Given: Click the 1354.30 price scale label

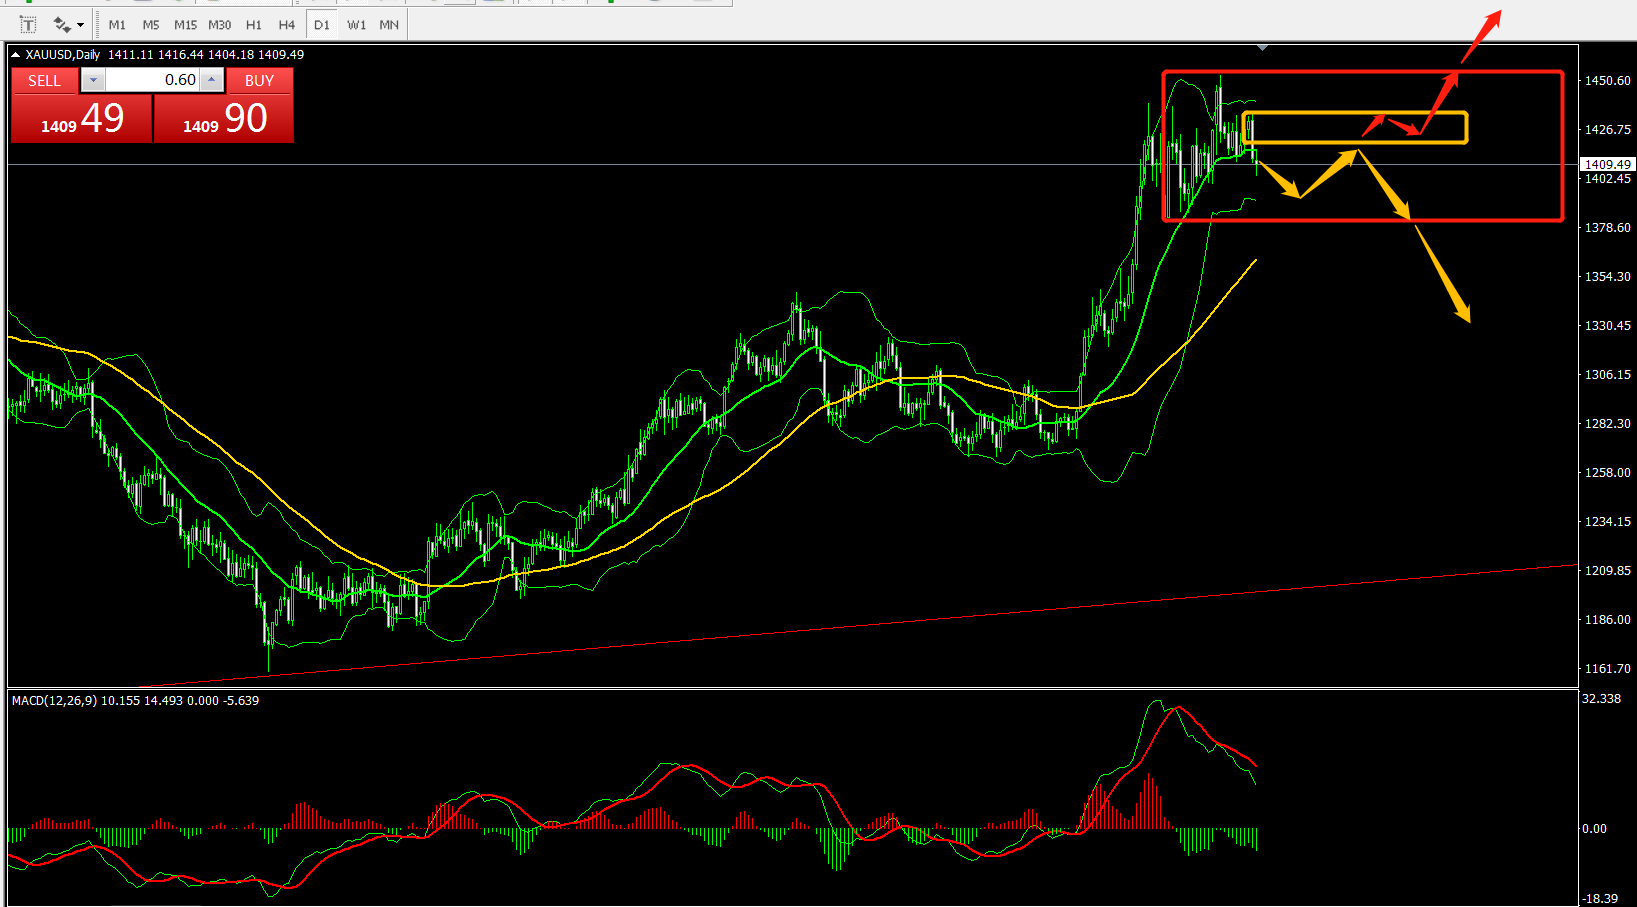Looking at the screenshot, I should 1607,277.
